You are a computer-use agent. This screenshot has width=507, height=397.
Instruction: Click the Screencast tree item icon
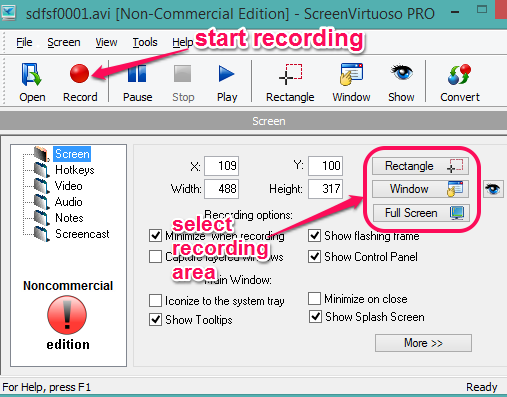(x=41, y=234)
